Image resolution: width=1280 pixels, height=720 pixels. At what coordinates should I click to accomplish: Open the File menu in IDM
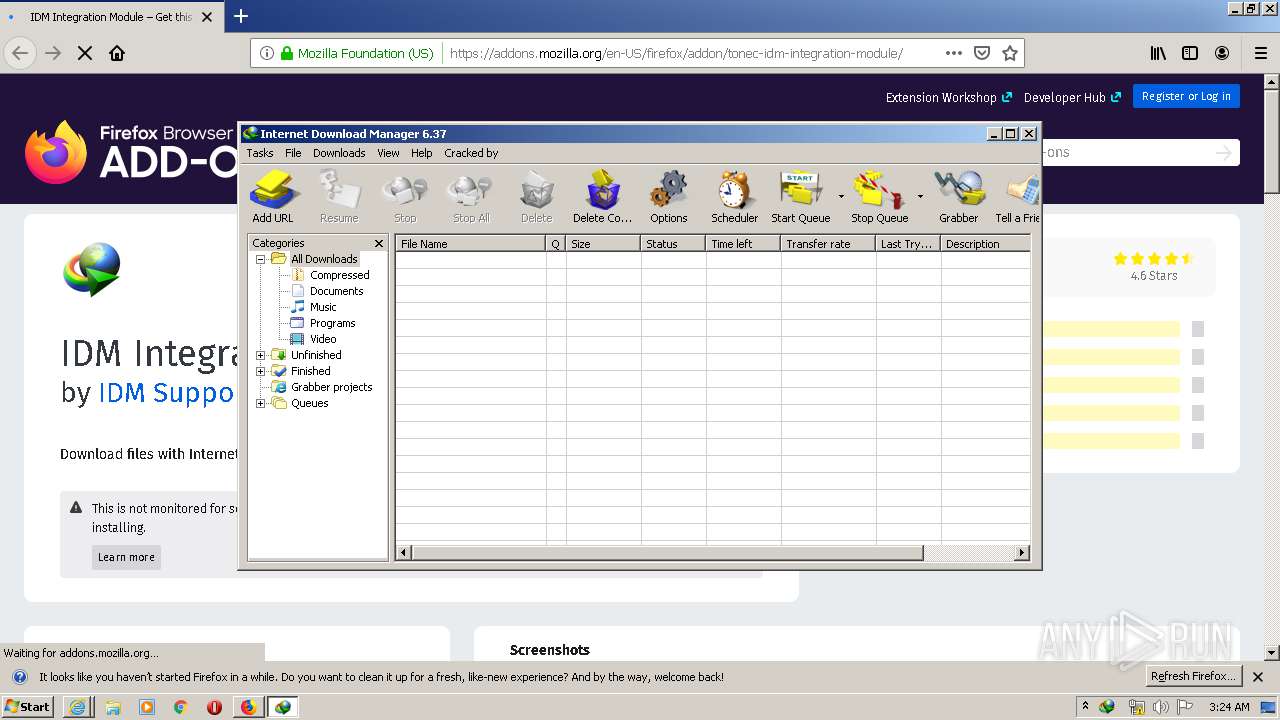(x=293, y=153)
